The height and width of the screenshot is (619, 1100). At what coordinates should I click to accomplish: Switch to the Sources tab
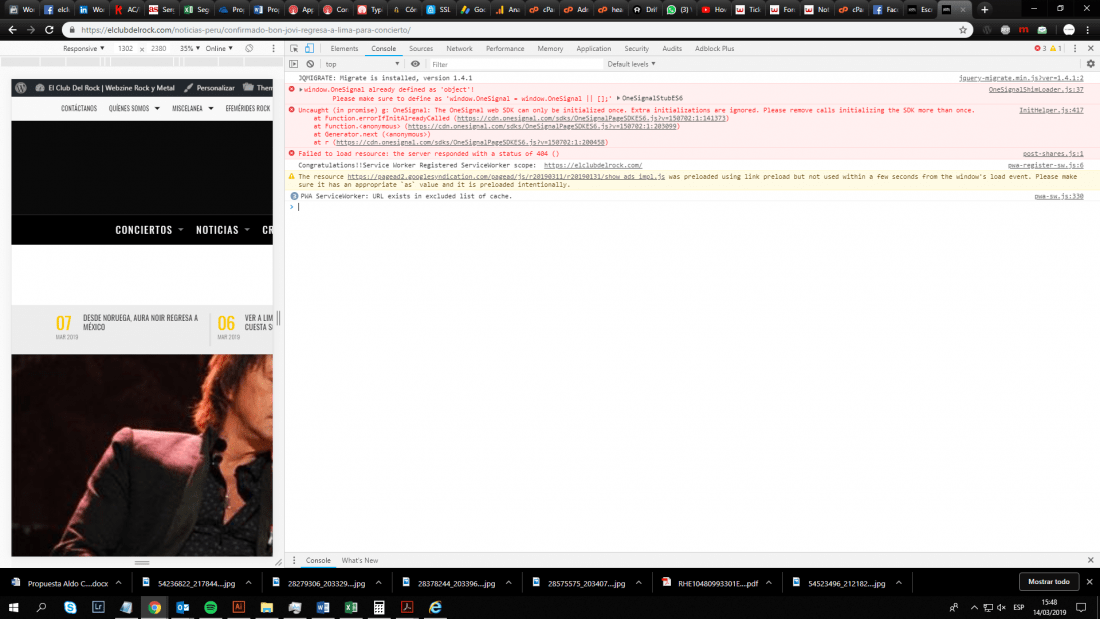coord(421,48)
